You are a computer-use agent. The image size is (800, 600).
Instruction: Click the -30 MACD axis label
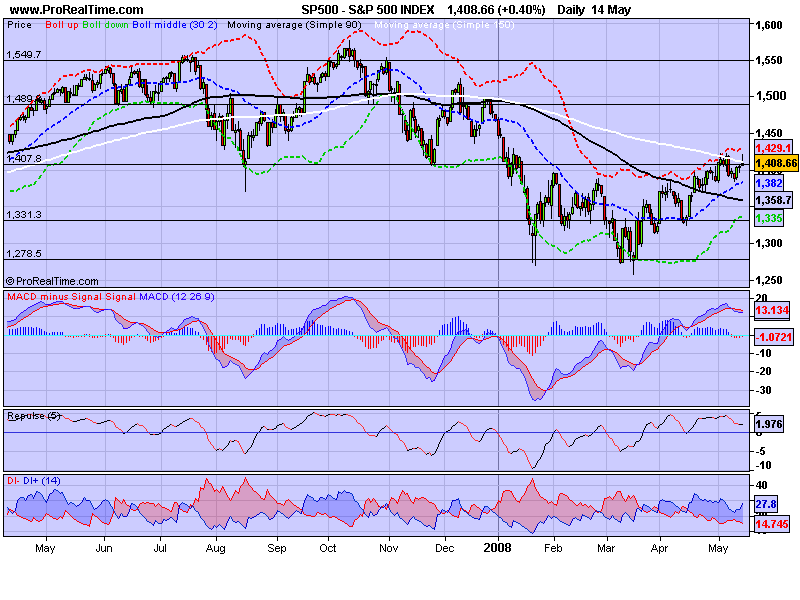coord(764,391)
